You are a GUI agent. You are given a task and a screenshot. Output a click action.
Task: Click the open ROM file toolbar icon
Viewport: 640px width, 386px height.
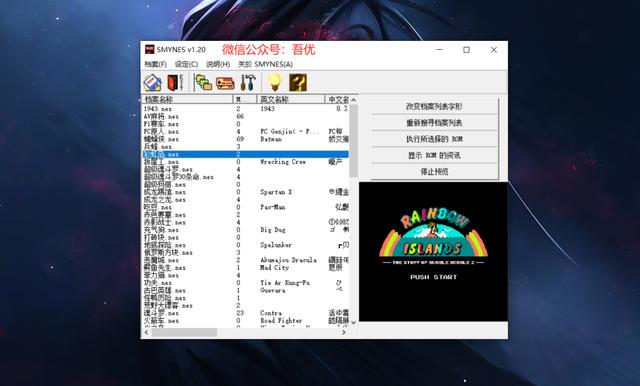pos(153,83)
